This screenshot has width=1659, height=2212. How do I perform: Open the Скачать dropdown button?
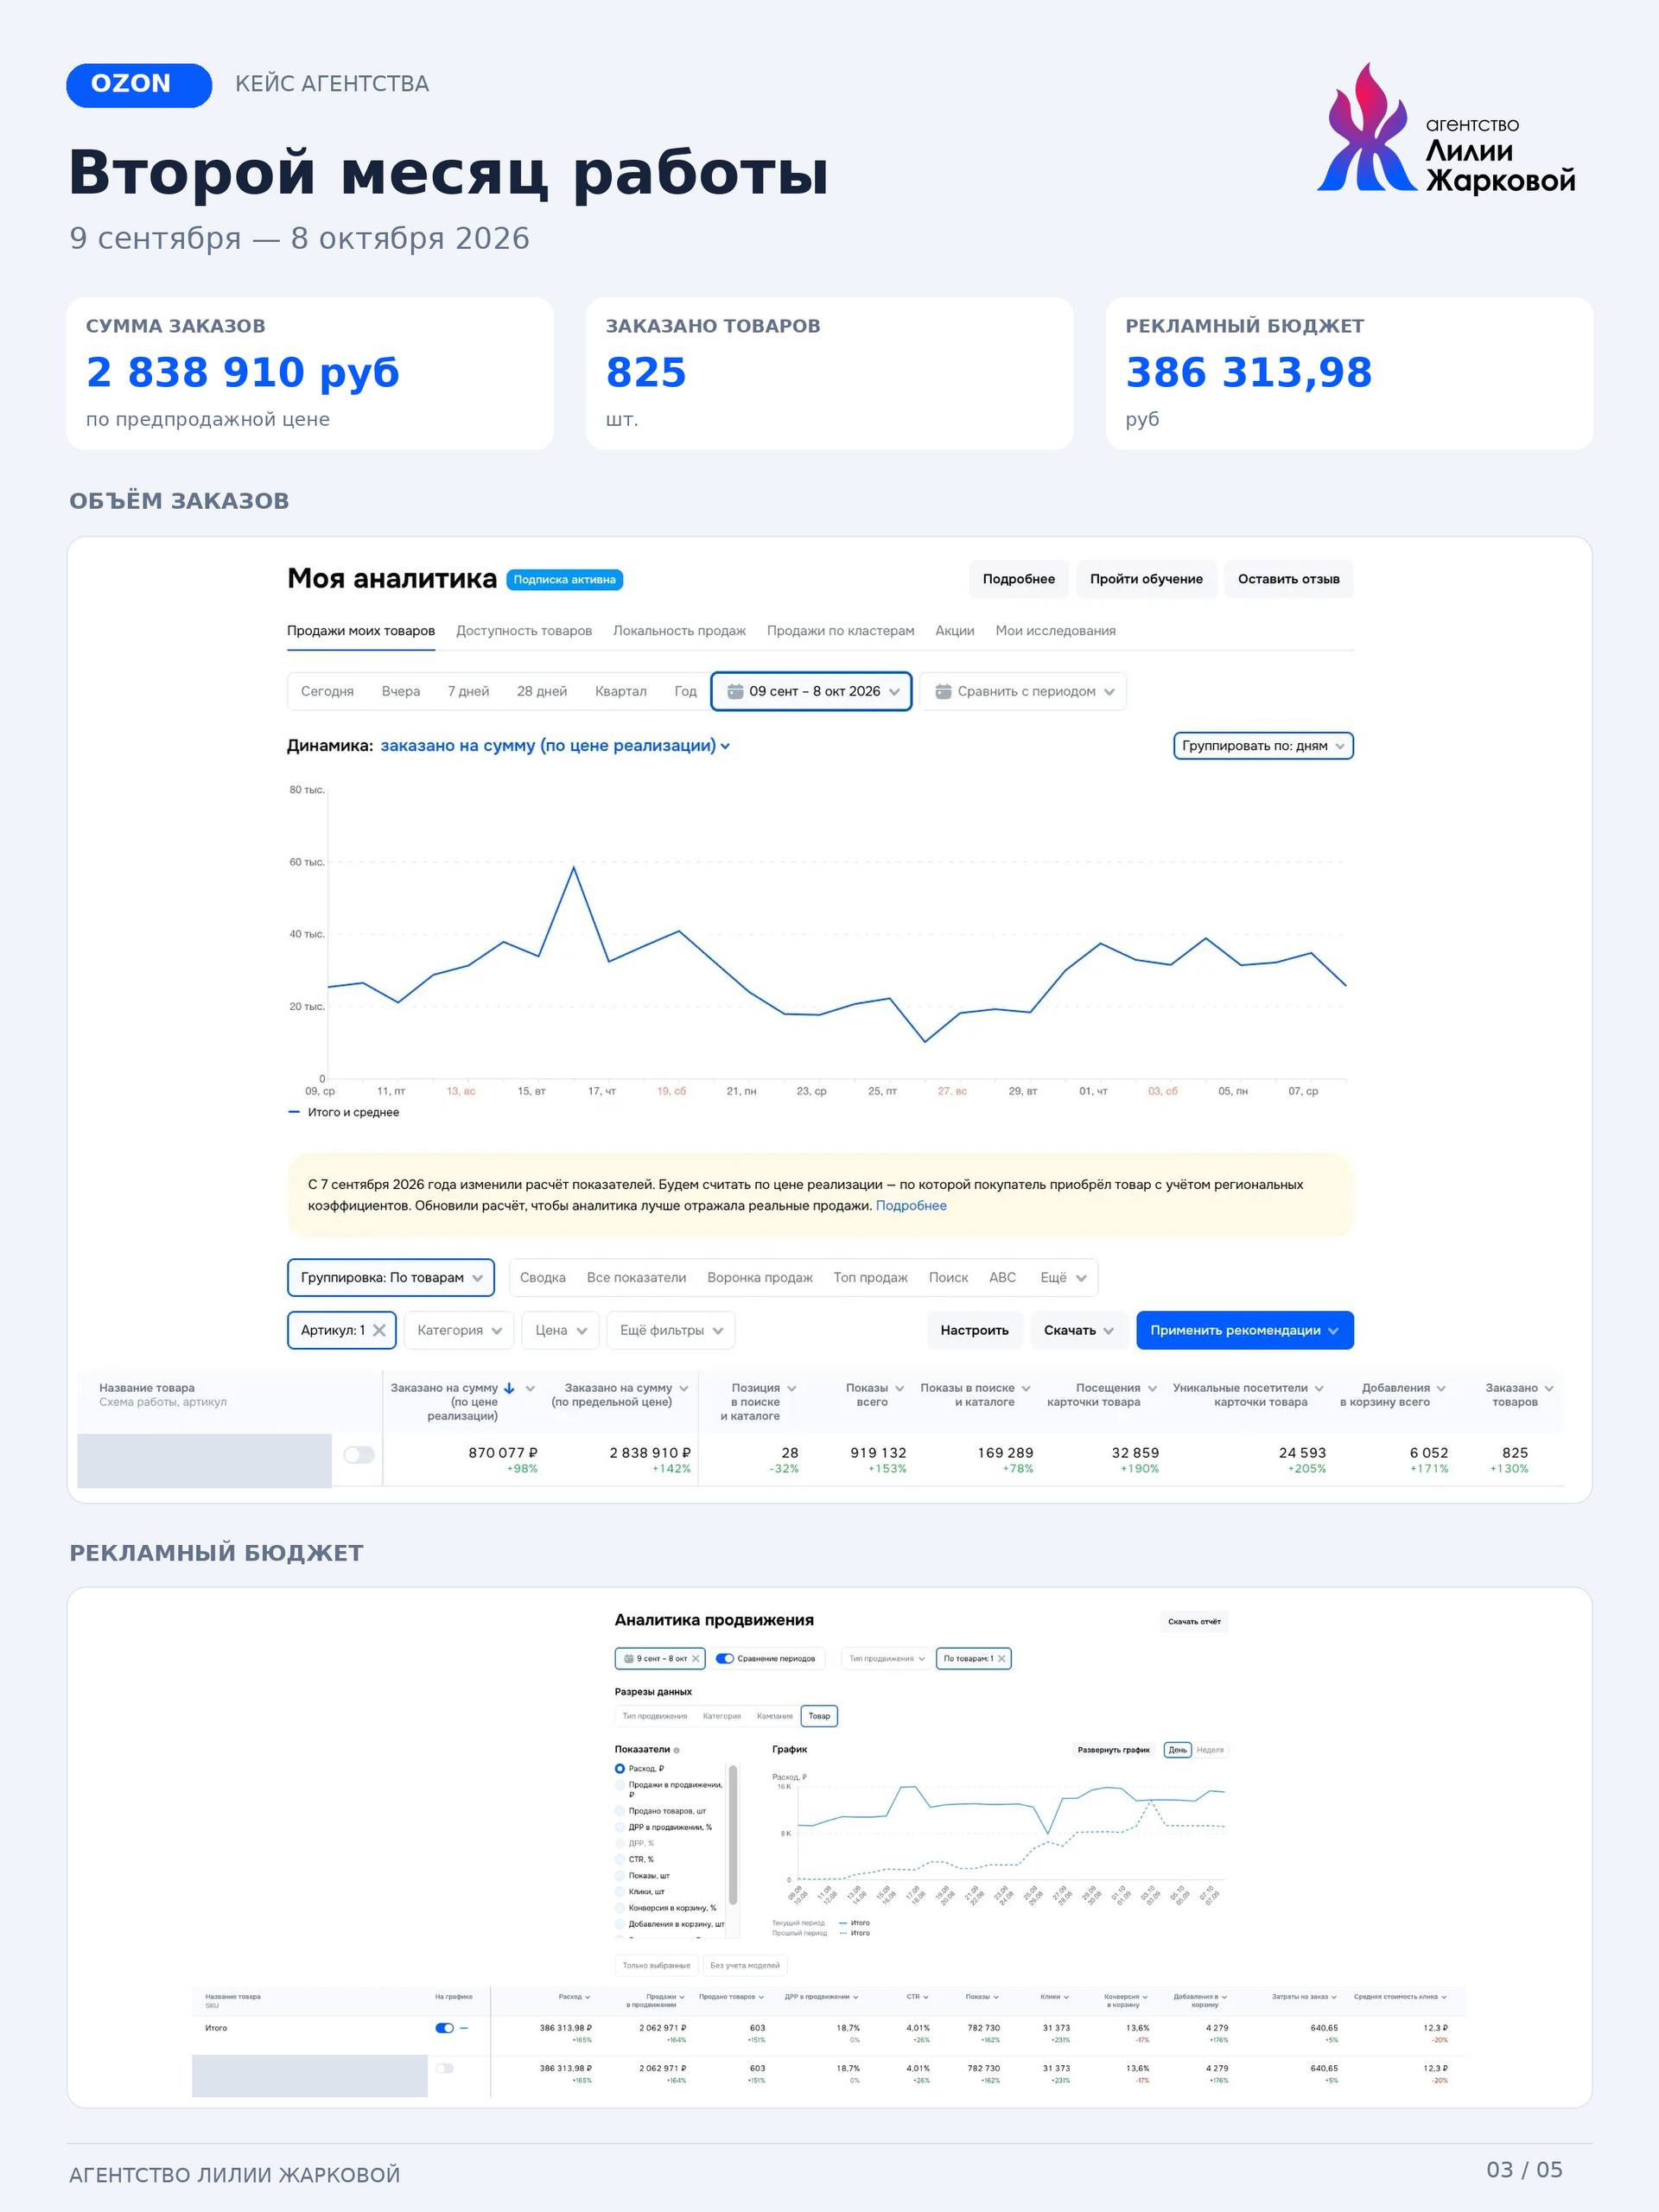pyautogui.click(x=1079, y=1330)
